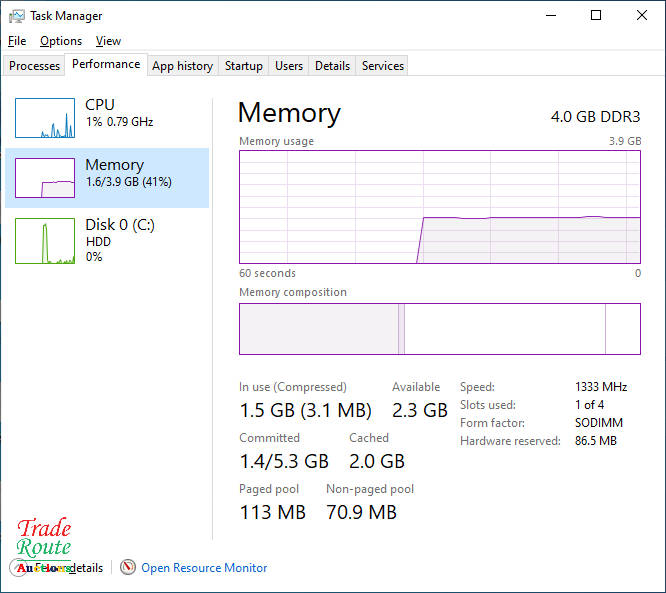Show the Services tab

[383, 66]
